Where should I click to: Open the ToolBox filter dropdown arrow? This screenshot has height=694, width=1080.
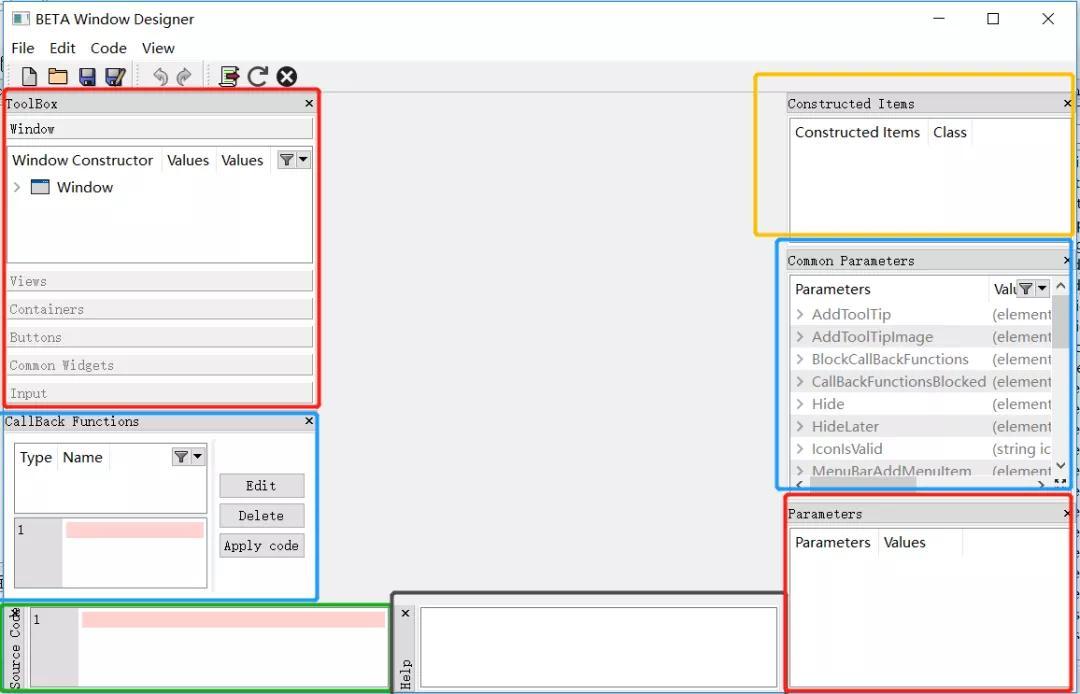pyautogui.click(x=303, y=160)
